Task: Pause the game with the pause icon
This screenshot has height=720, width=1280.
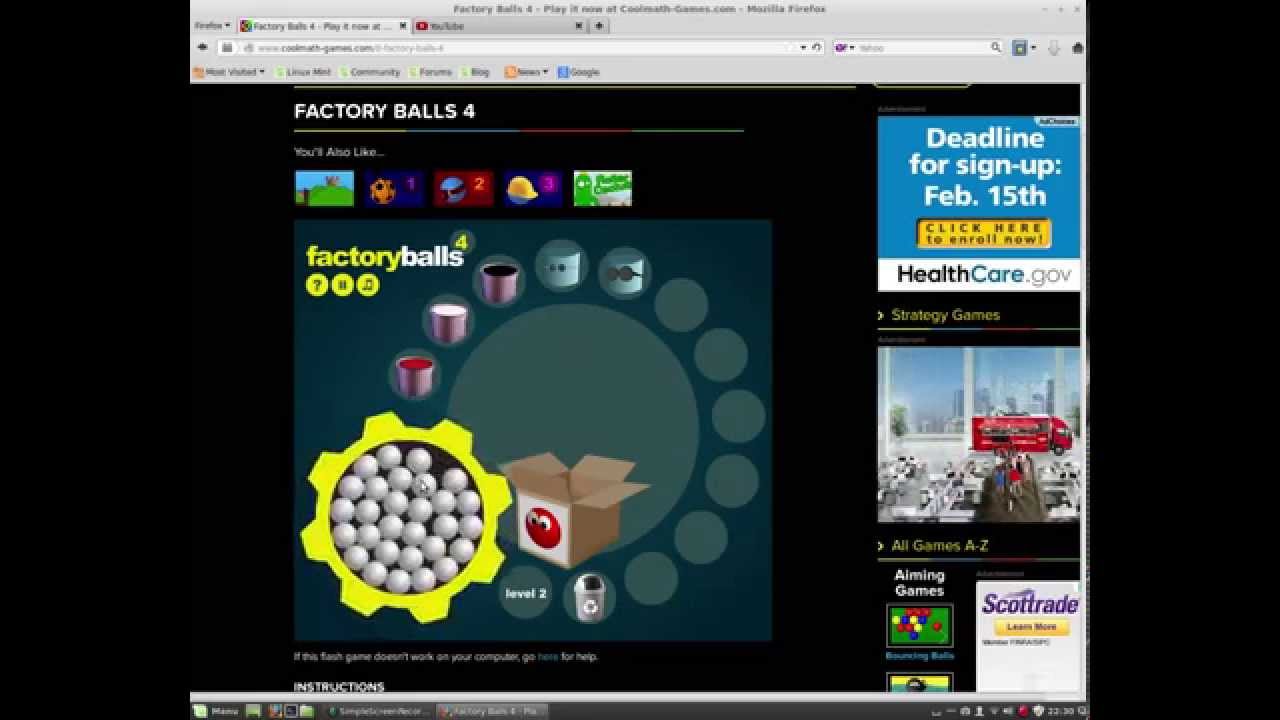Action: 342,285
